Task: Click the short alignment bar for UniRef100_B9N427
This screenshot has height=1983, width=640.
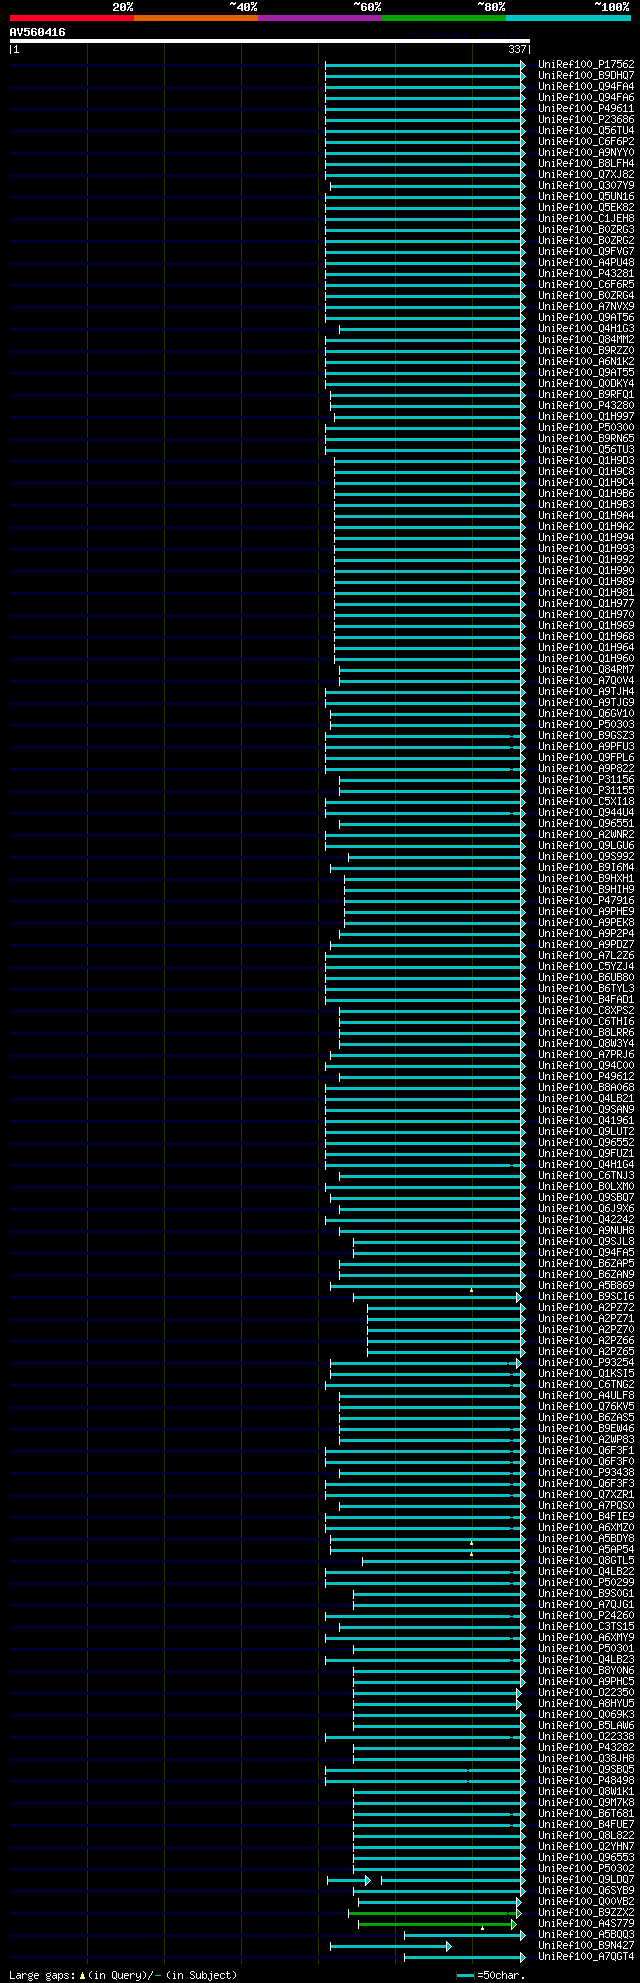Action: (x=390, y=1946)
